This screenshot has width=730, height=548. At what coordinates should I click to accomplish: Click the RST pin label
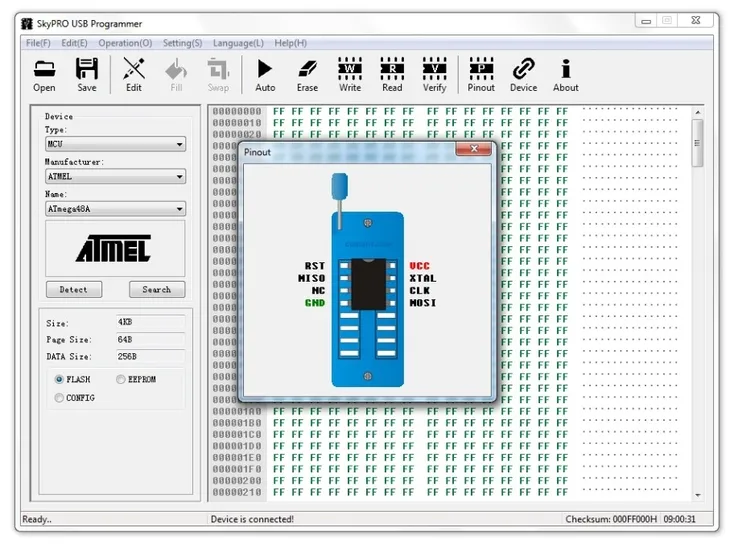click(x=315, y=266)
